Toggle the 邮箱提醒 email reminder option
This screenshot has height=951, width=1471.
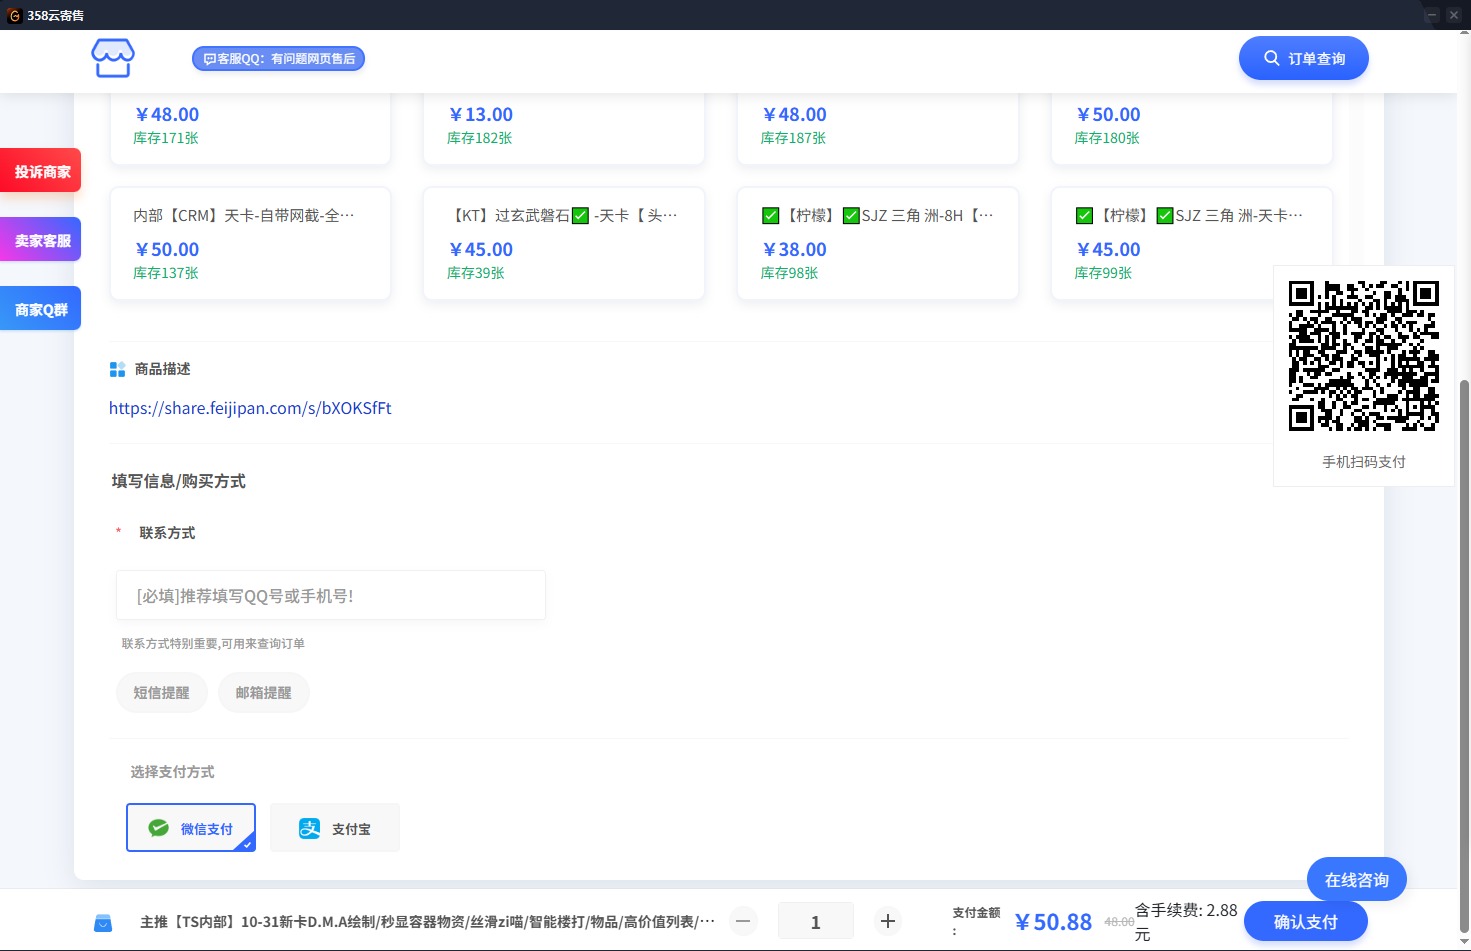coord(263,692)
